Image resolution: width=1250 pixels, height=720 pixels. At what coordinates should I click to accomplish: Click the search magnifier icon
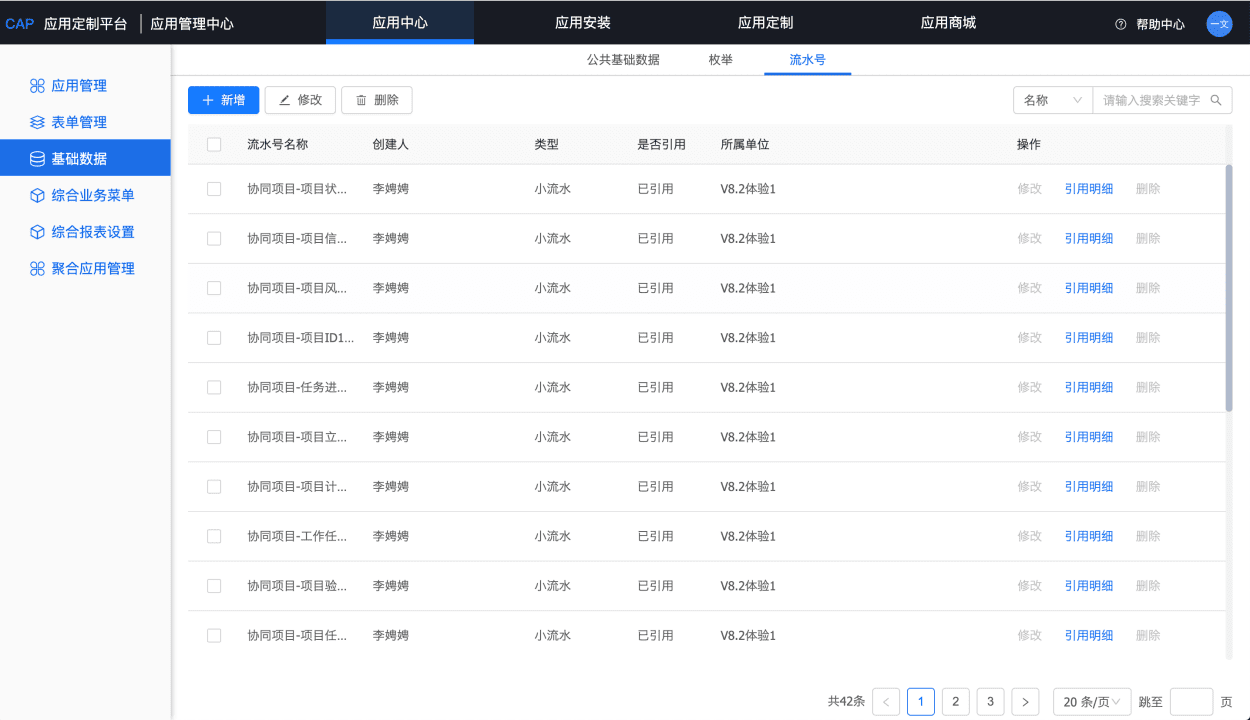[x=1216, y=100]
